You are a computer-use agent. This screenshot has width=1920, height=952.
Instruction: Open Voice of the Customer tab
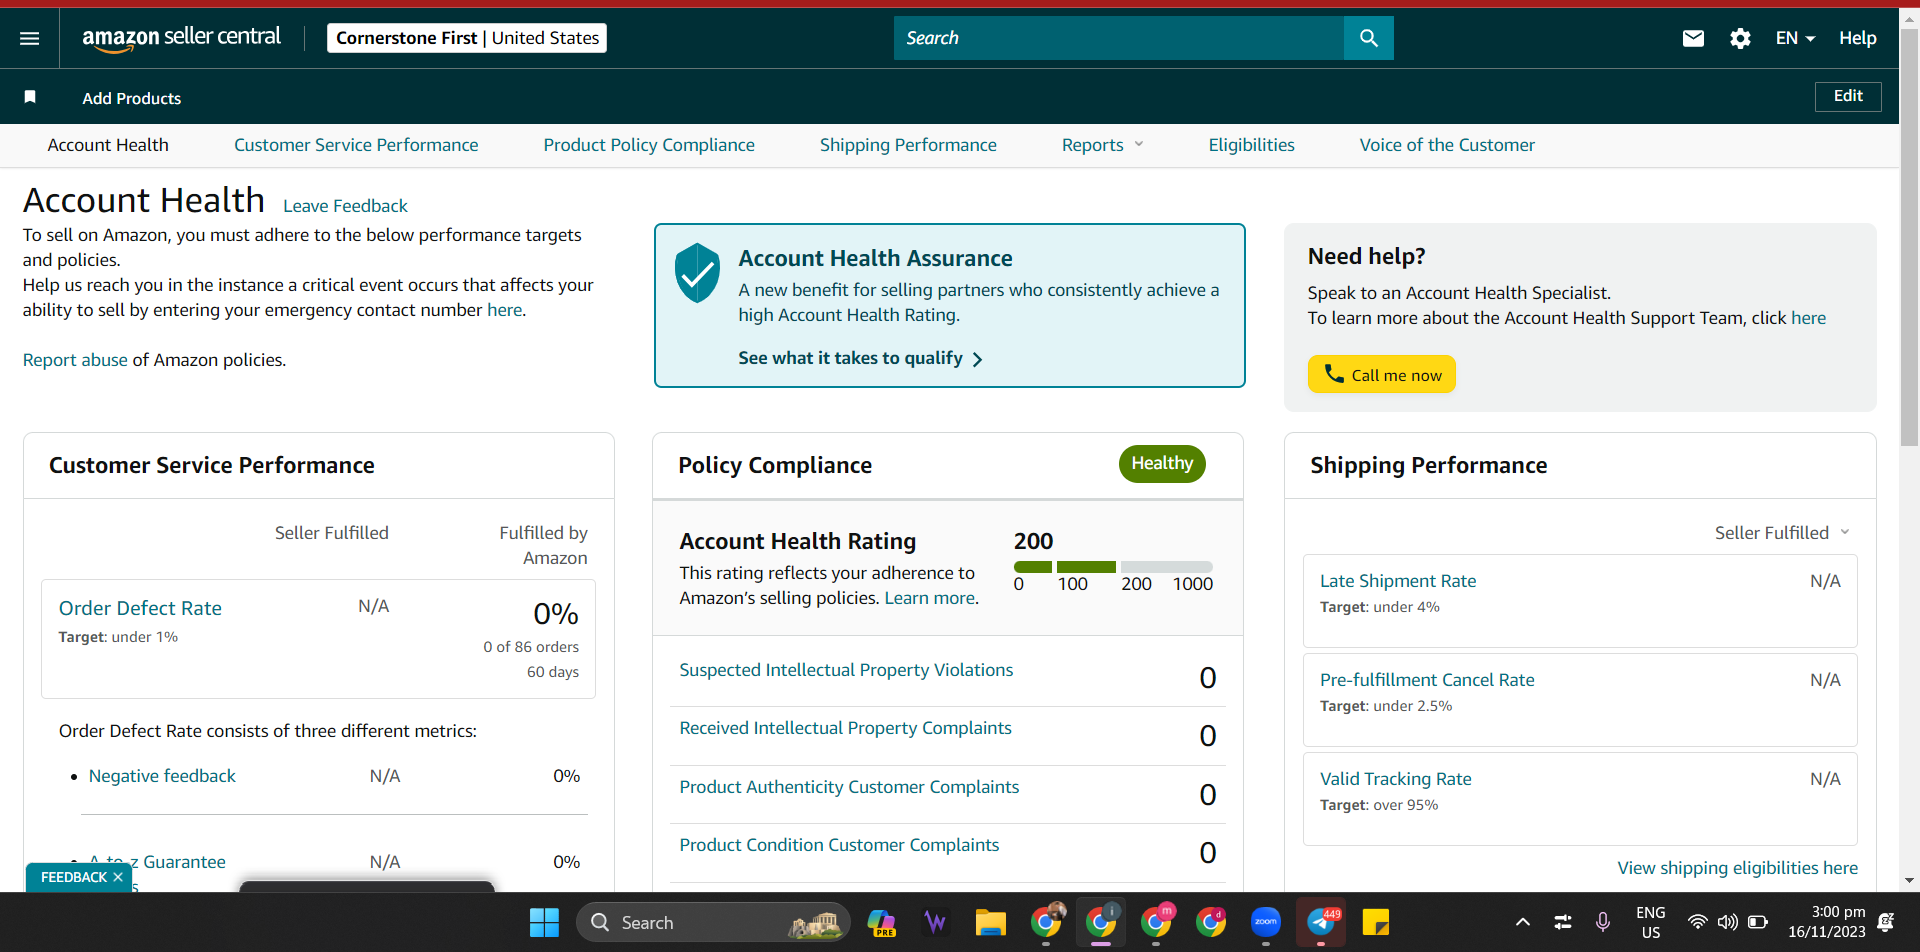1447,145
